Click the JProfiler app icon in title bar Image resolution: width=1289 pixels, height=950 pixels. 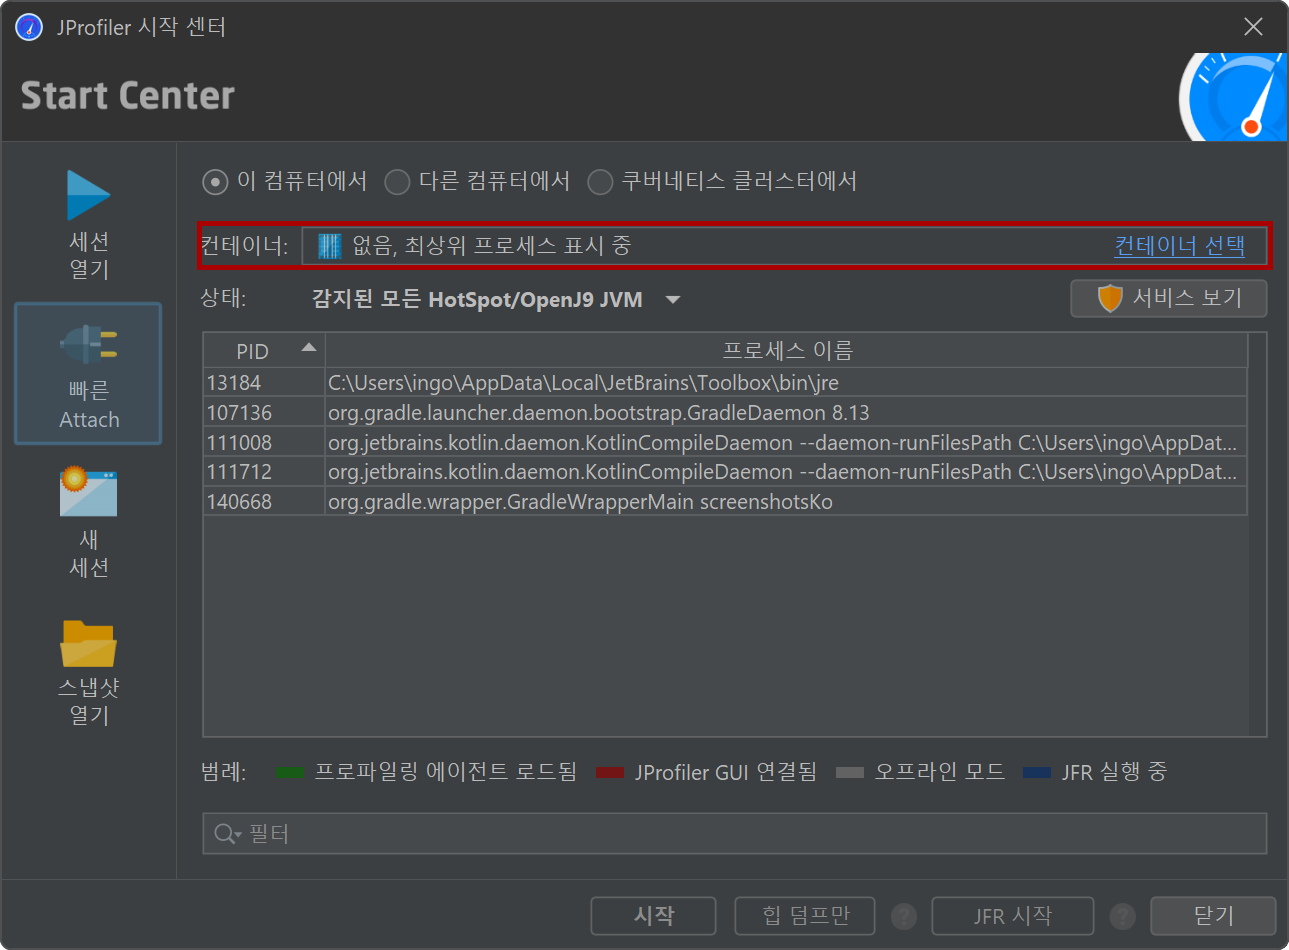29,27
